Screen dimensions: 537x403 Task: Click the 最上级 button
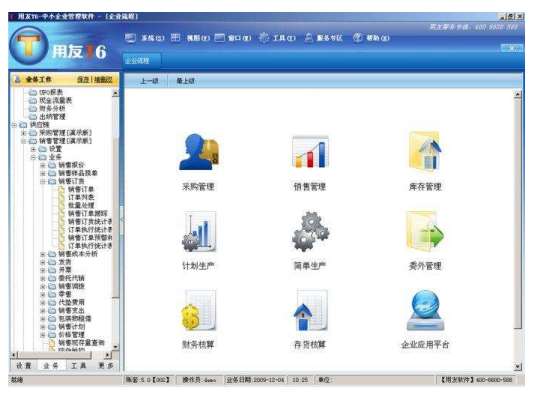pyautogui.click(x=185, y=81)
